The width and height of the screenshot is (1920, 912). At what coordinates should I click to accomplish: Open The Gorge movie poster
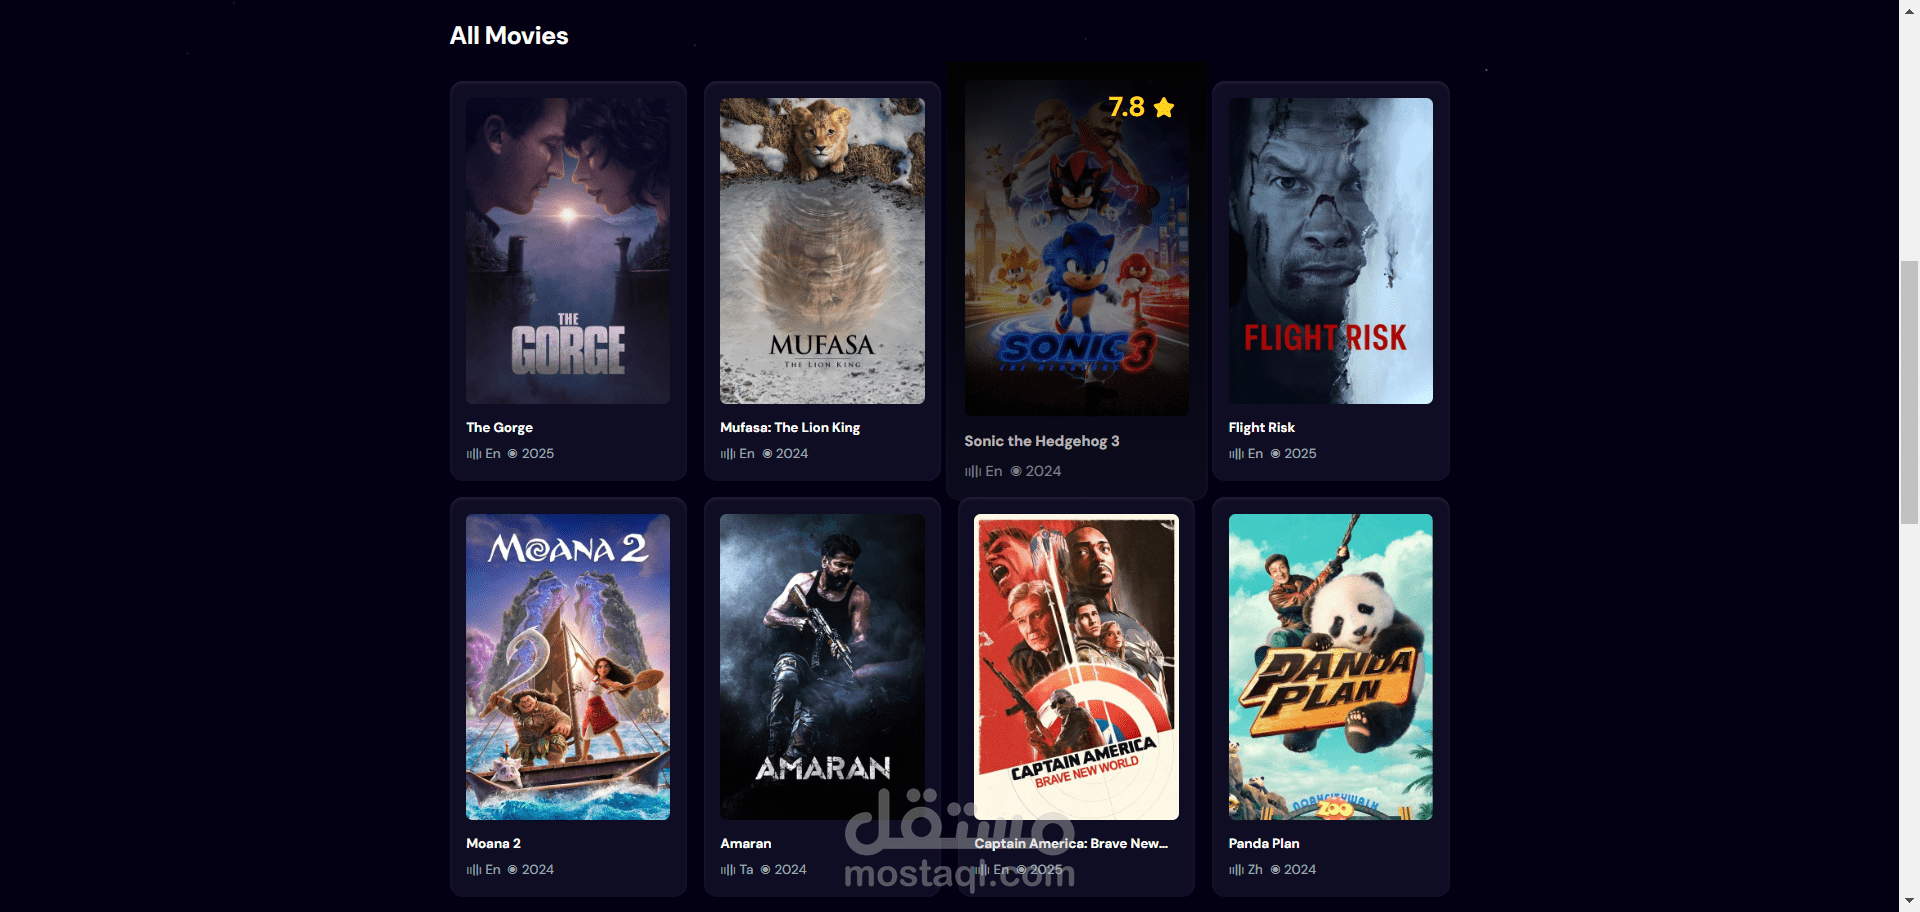(568, 251)
